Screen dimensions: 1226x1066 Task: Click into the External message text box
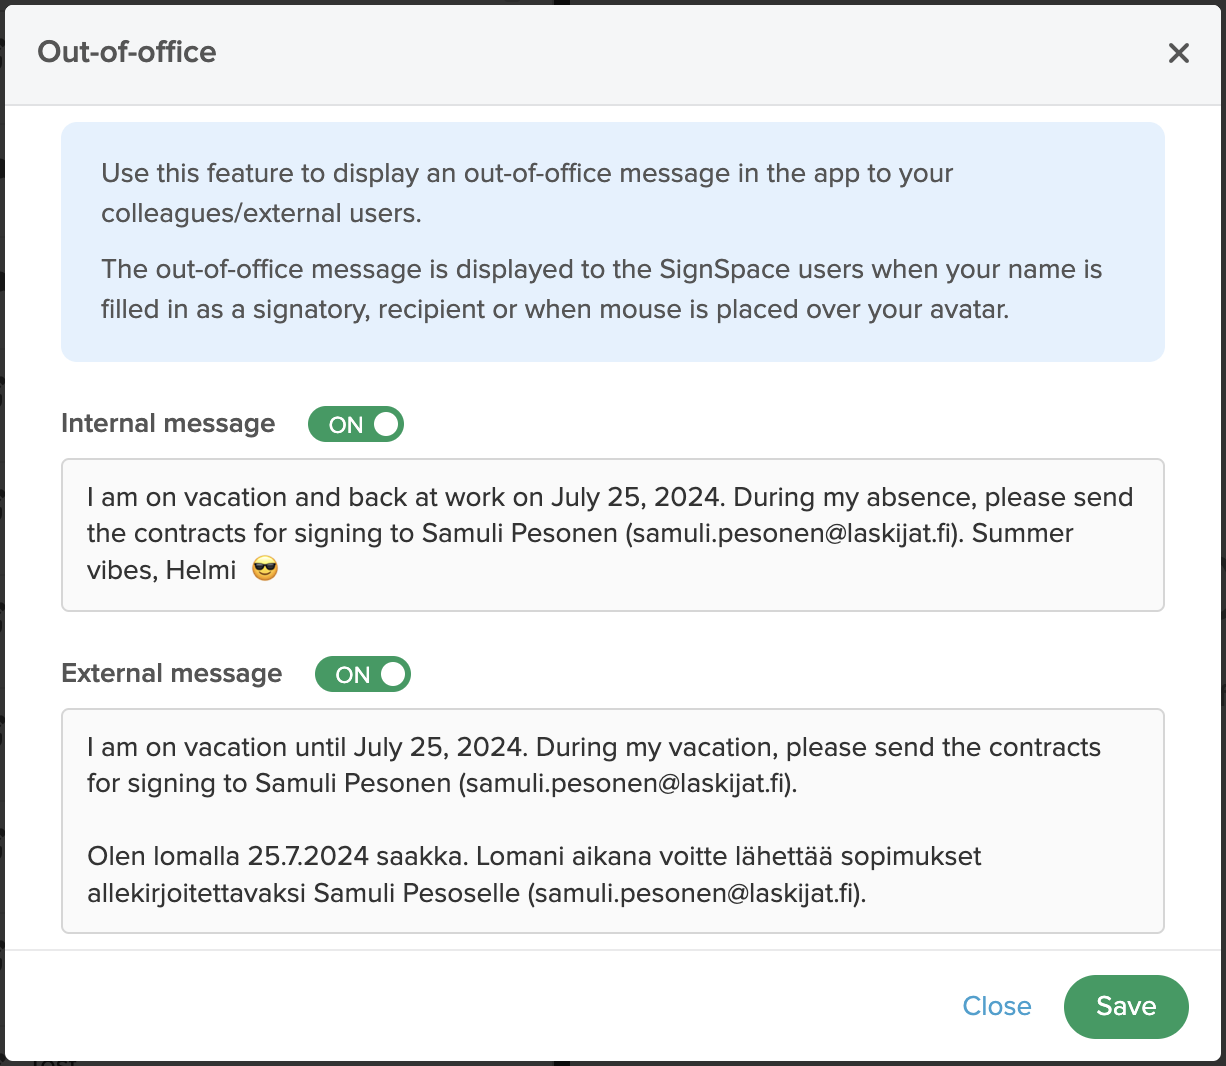click(x=613, y=821)
